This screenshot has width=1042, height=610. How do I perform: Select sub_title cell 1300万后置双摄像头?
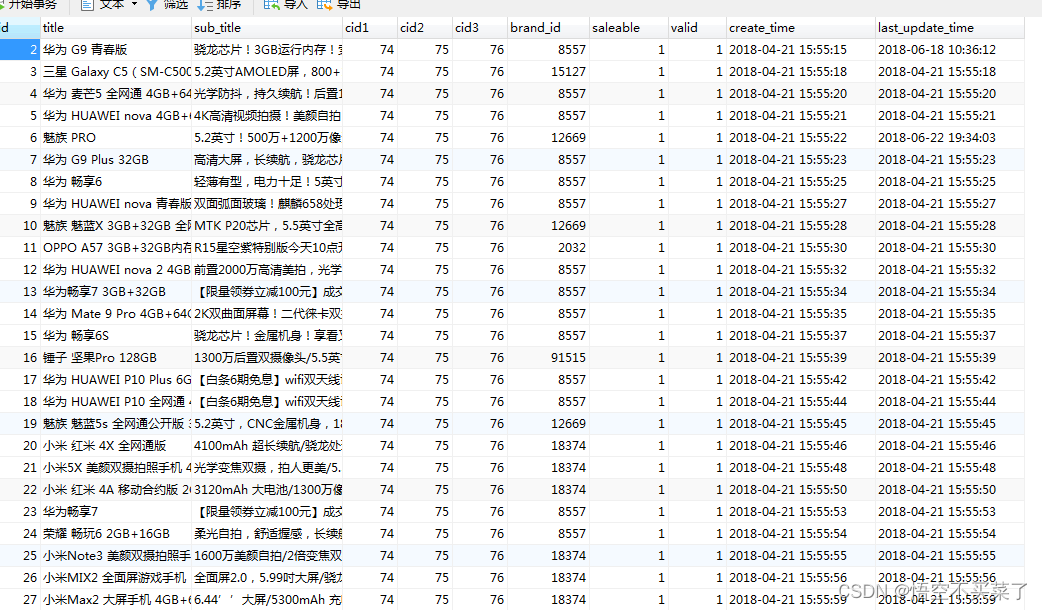[x=267, y=357]
